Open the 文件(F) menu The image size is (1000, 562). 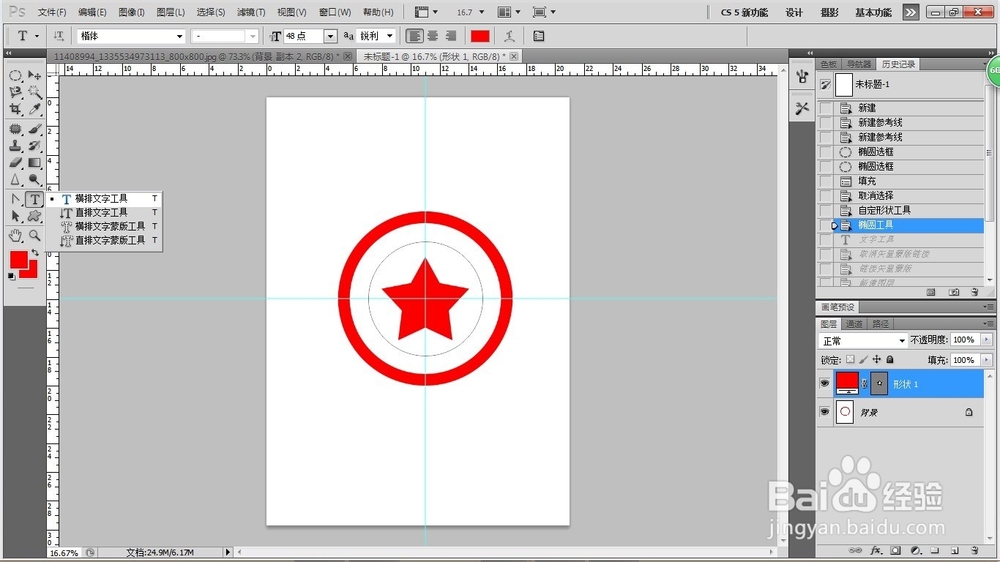coord(52,12)
